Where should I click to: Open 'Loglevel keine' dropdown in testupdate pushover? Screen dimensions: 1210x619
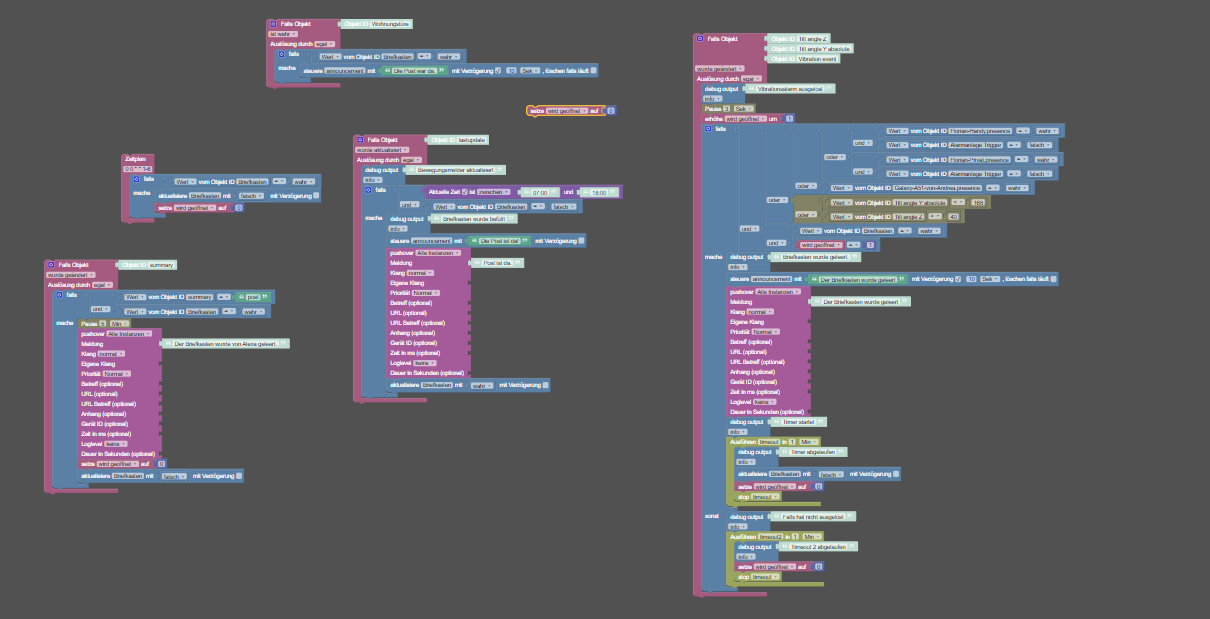[x=425, y=362]
